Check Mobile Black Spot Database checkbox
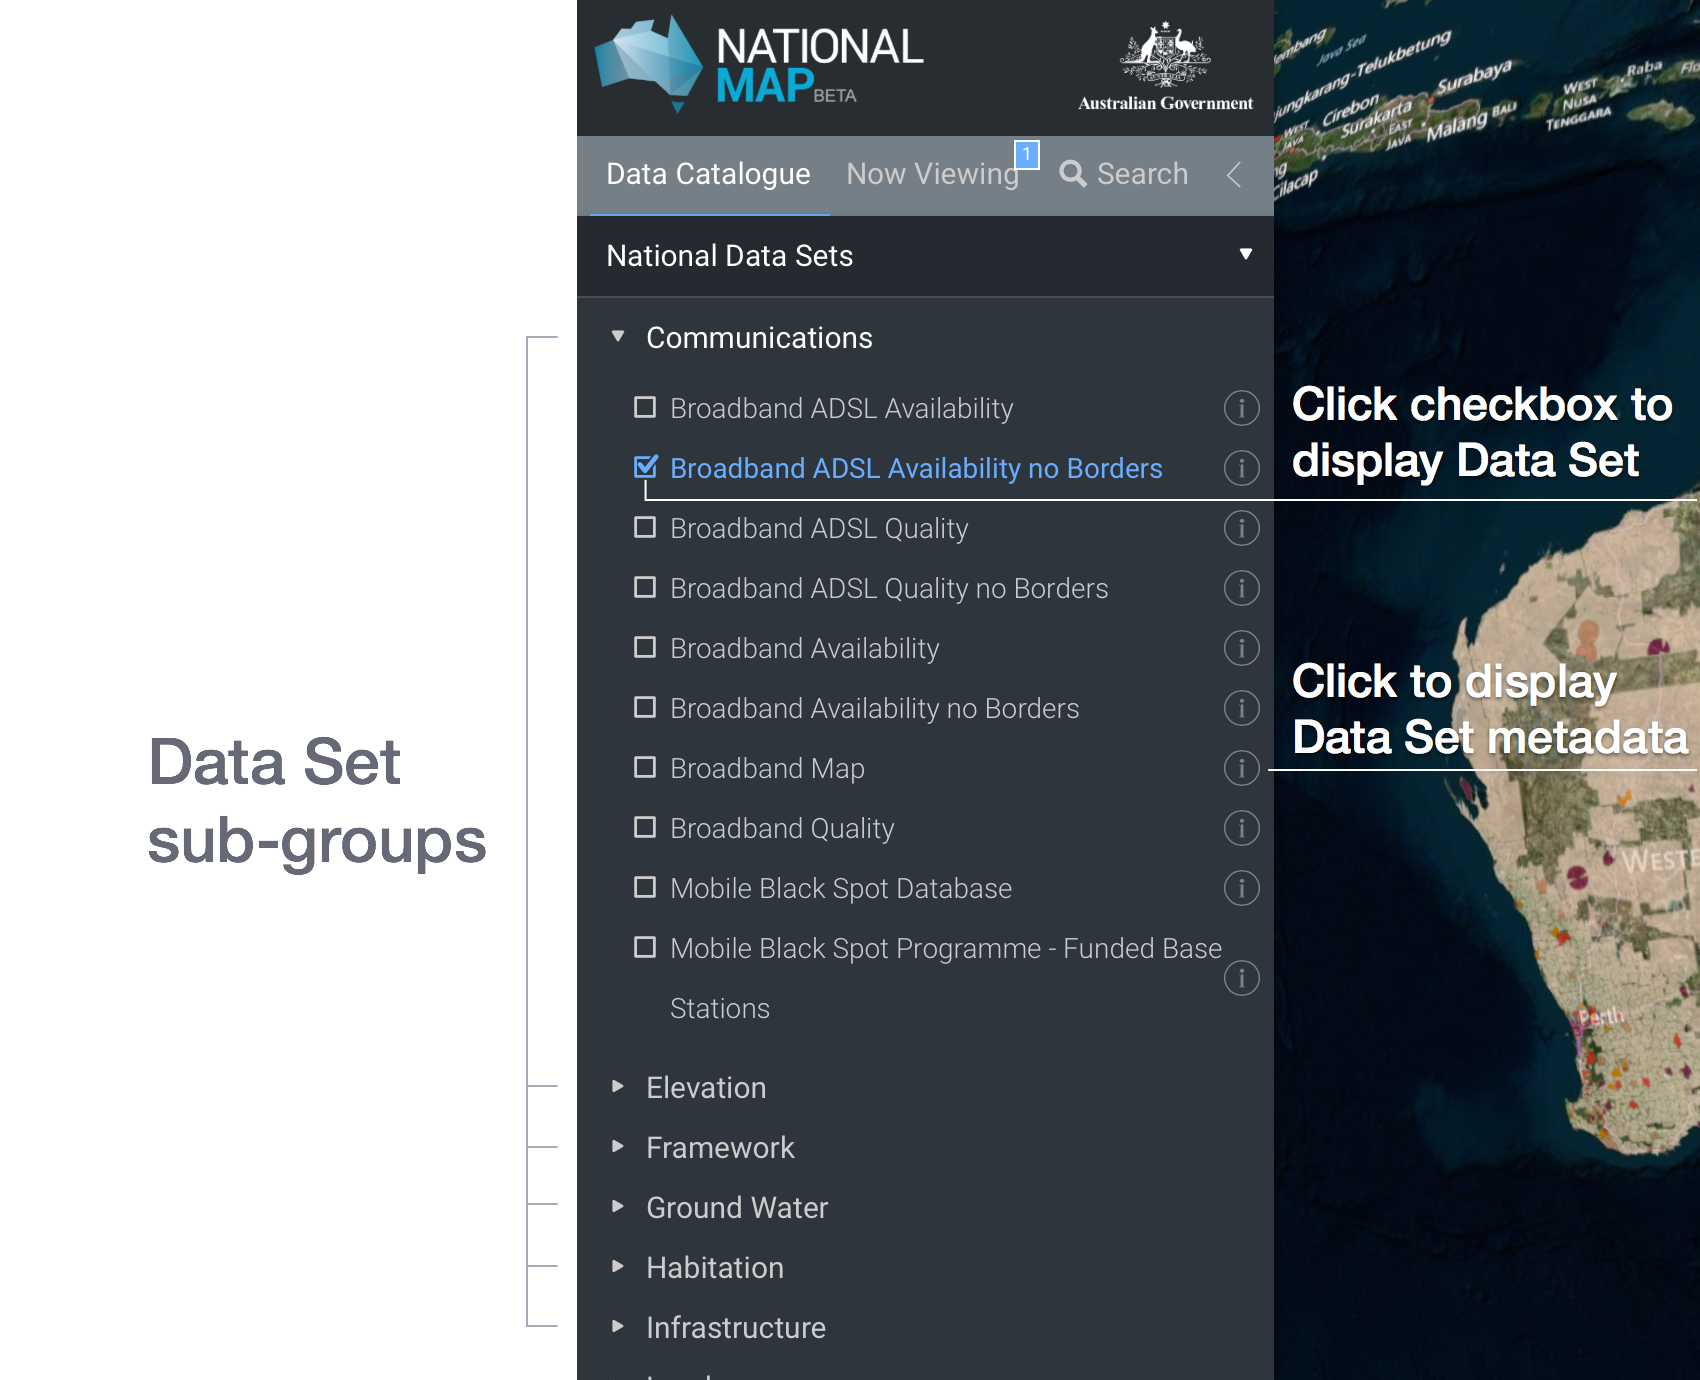 (x=645, y=887)
